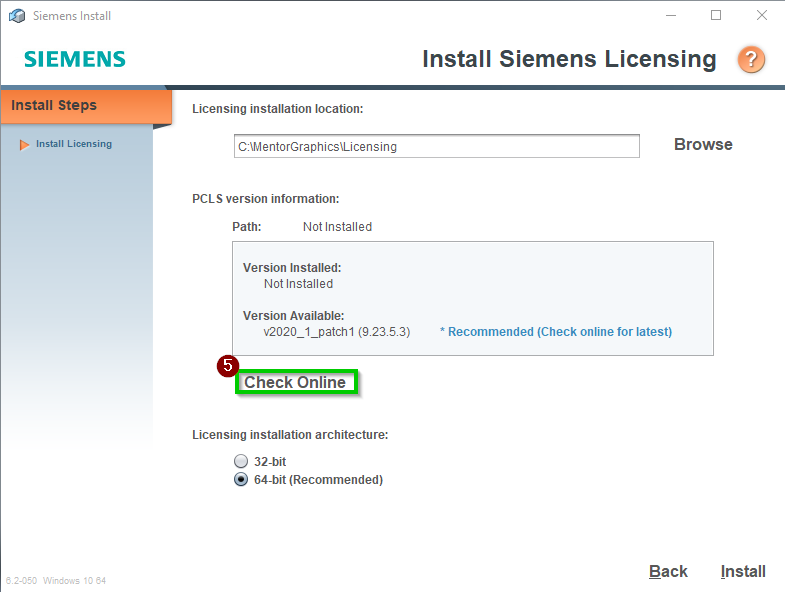Go Back to the previous step

pyautogui.click(x=668, y=571)
